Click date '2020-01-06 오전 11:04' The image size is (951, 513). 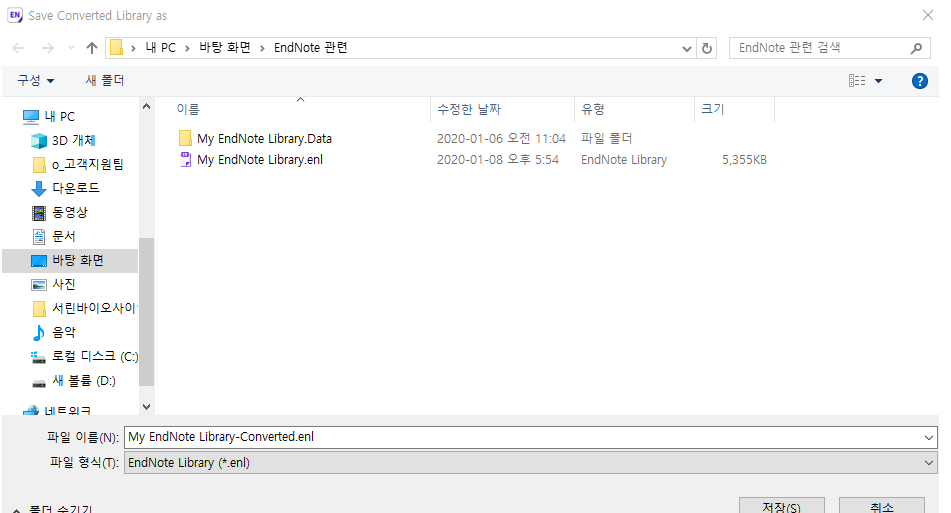coord(502,139)
